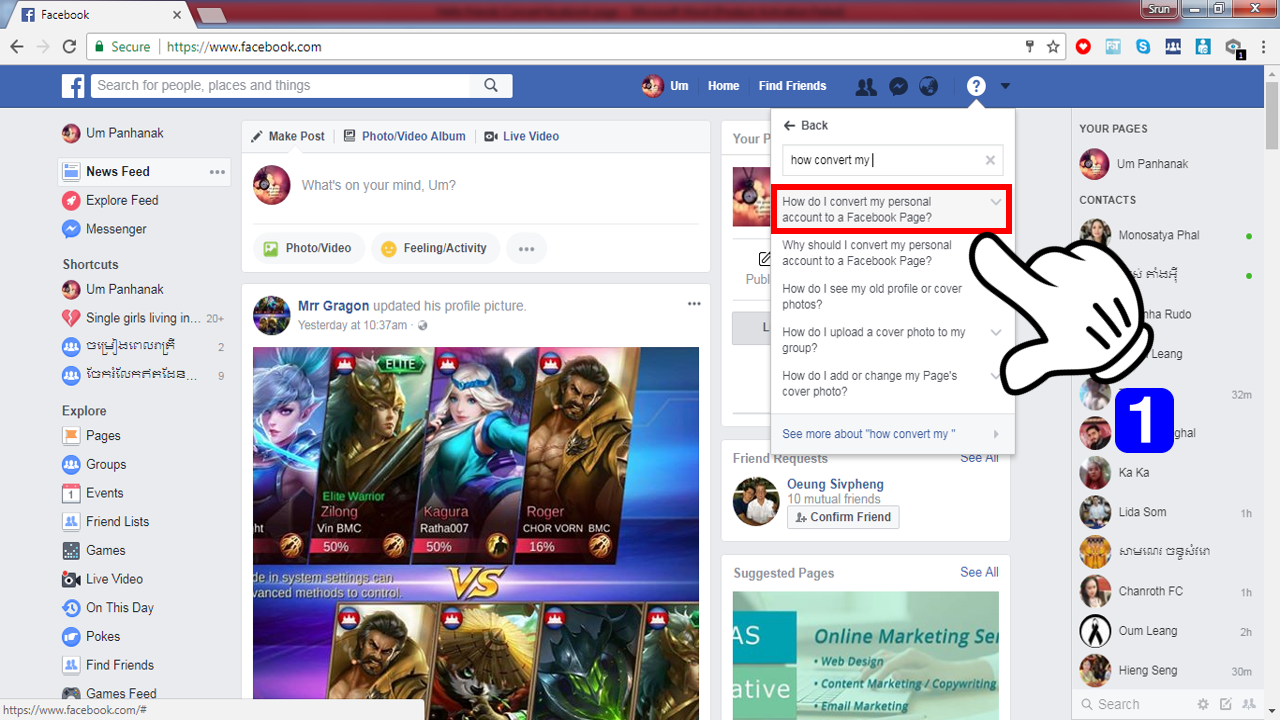The height and width of the screenshot is (720, 1280).
Task: Click the Facebook search box
Action: [281, 86]
